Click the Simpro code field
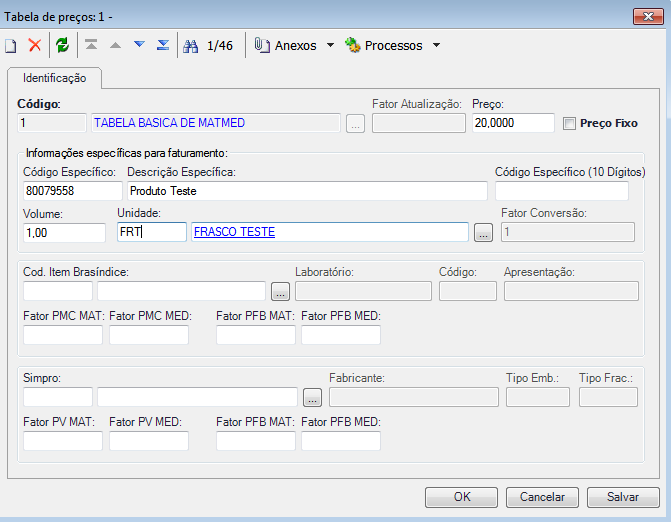The image size is (671, 522). point(58,397)
